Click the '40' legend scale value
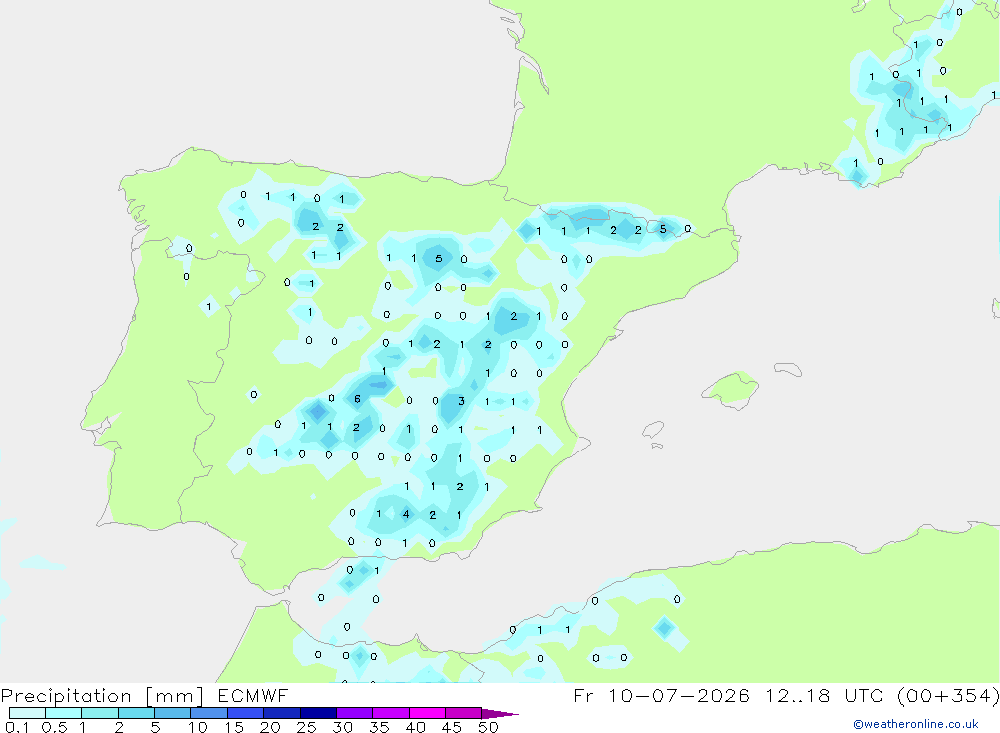1000x733 pixels. 415,727
